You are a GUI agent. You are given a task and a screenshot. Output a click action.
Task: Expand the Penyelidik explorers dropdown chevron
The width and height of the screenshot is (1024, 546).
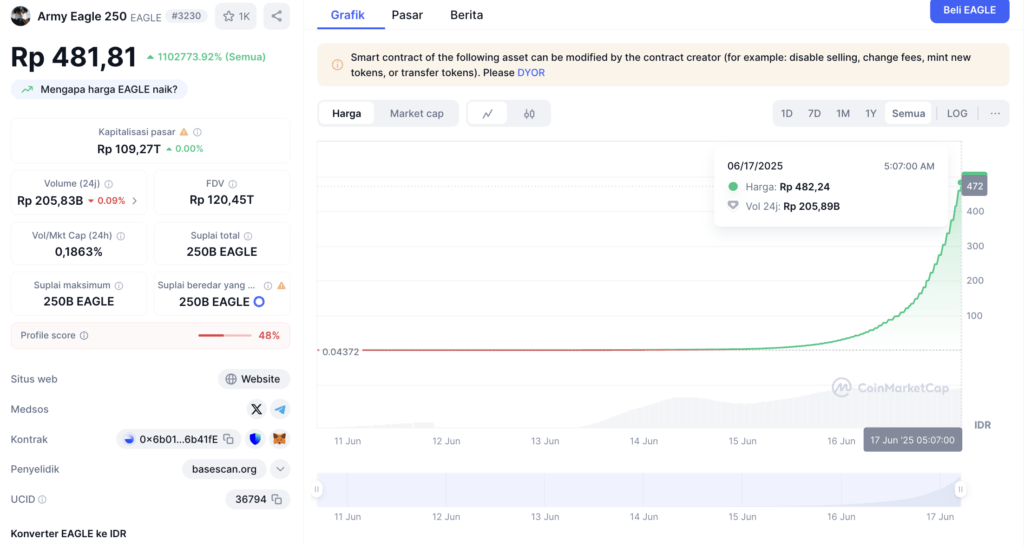click(x=280, y=470)
